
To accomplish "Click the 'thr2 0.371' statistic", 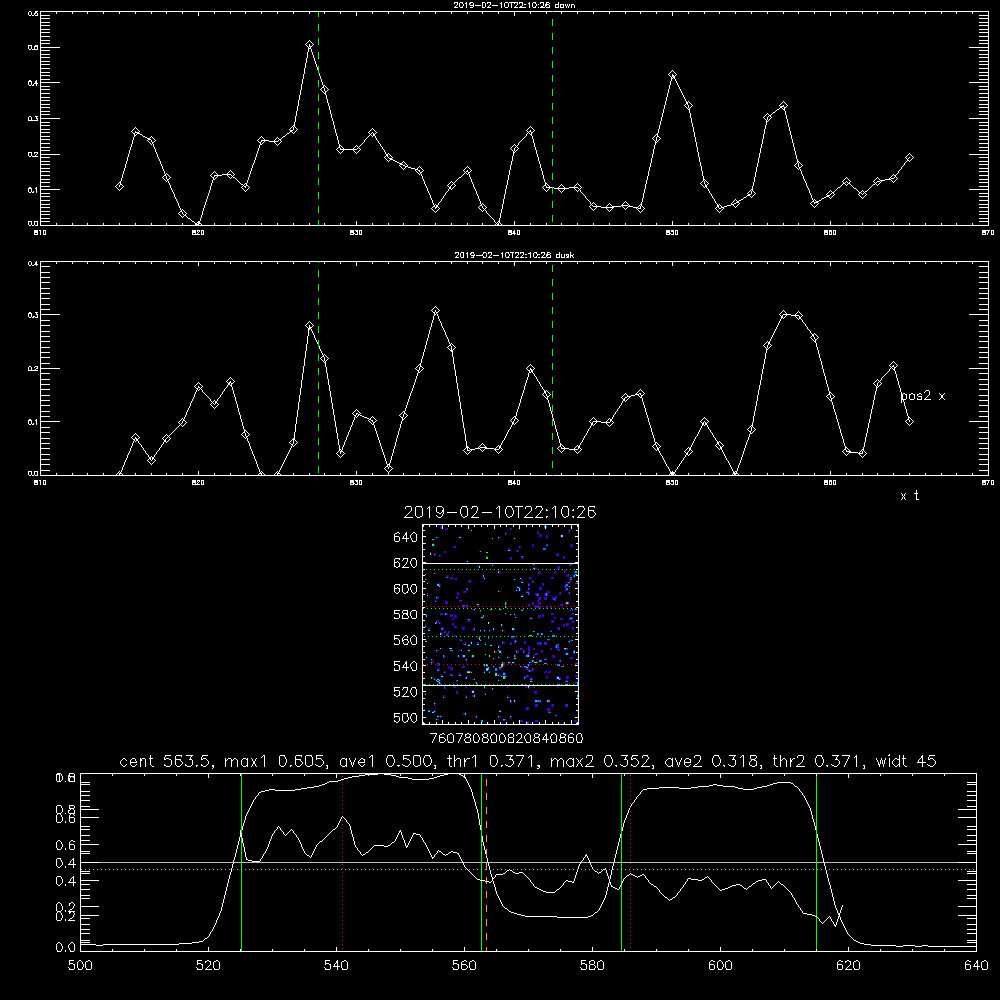I will point(818,761).
